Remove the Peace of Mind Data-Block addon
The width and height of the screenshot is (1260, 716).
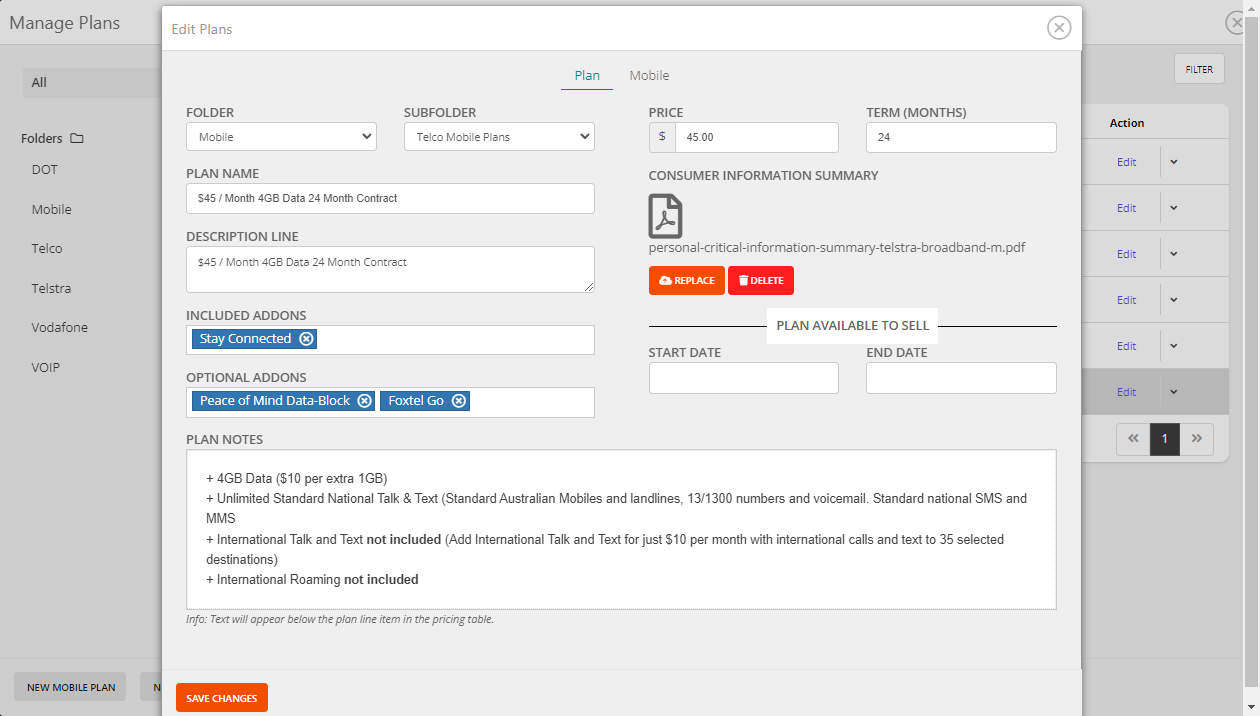tap(365, 400)
